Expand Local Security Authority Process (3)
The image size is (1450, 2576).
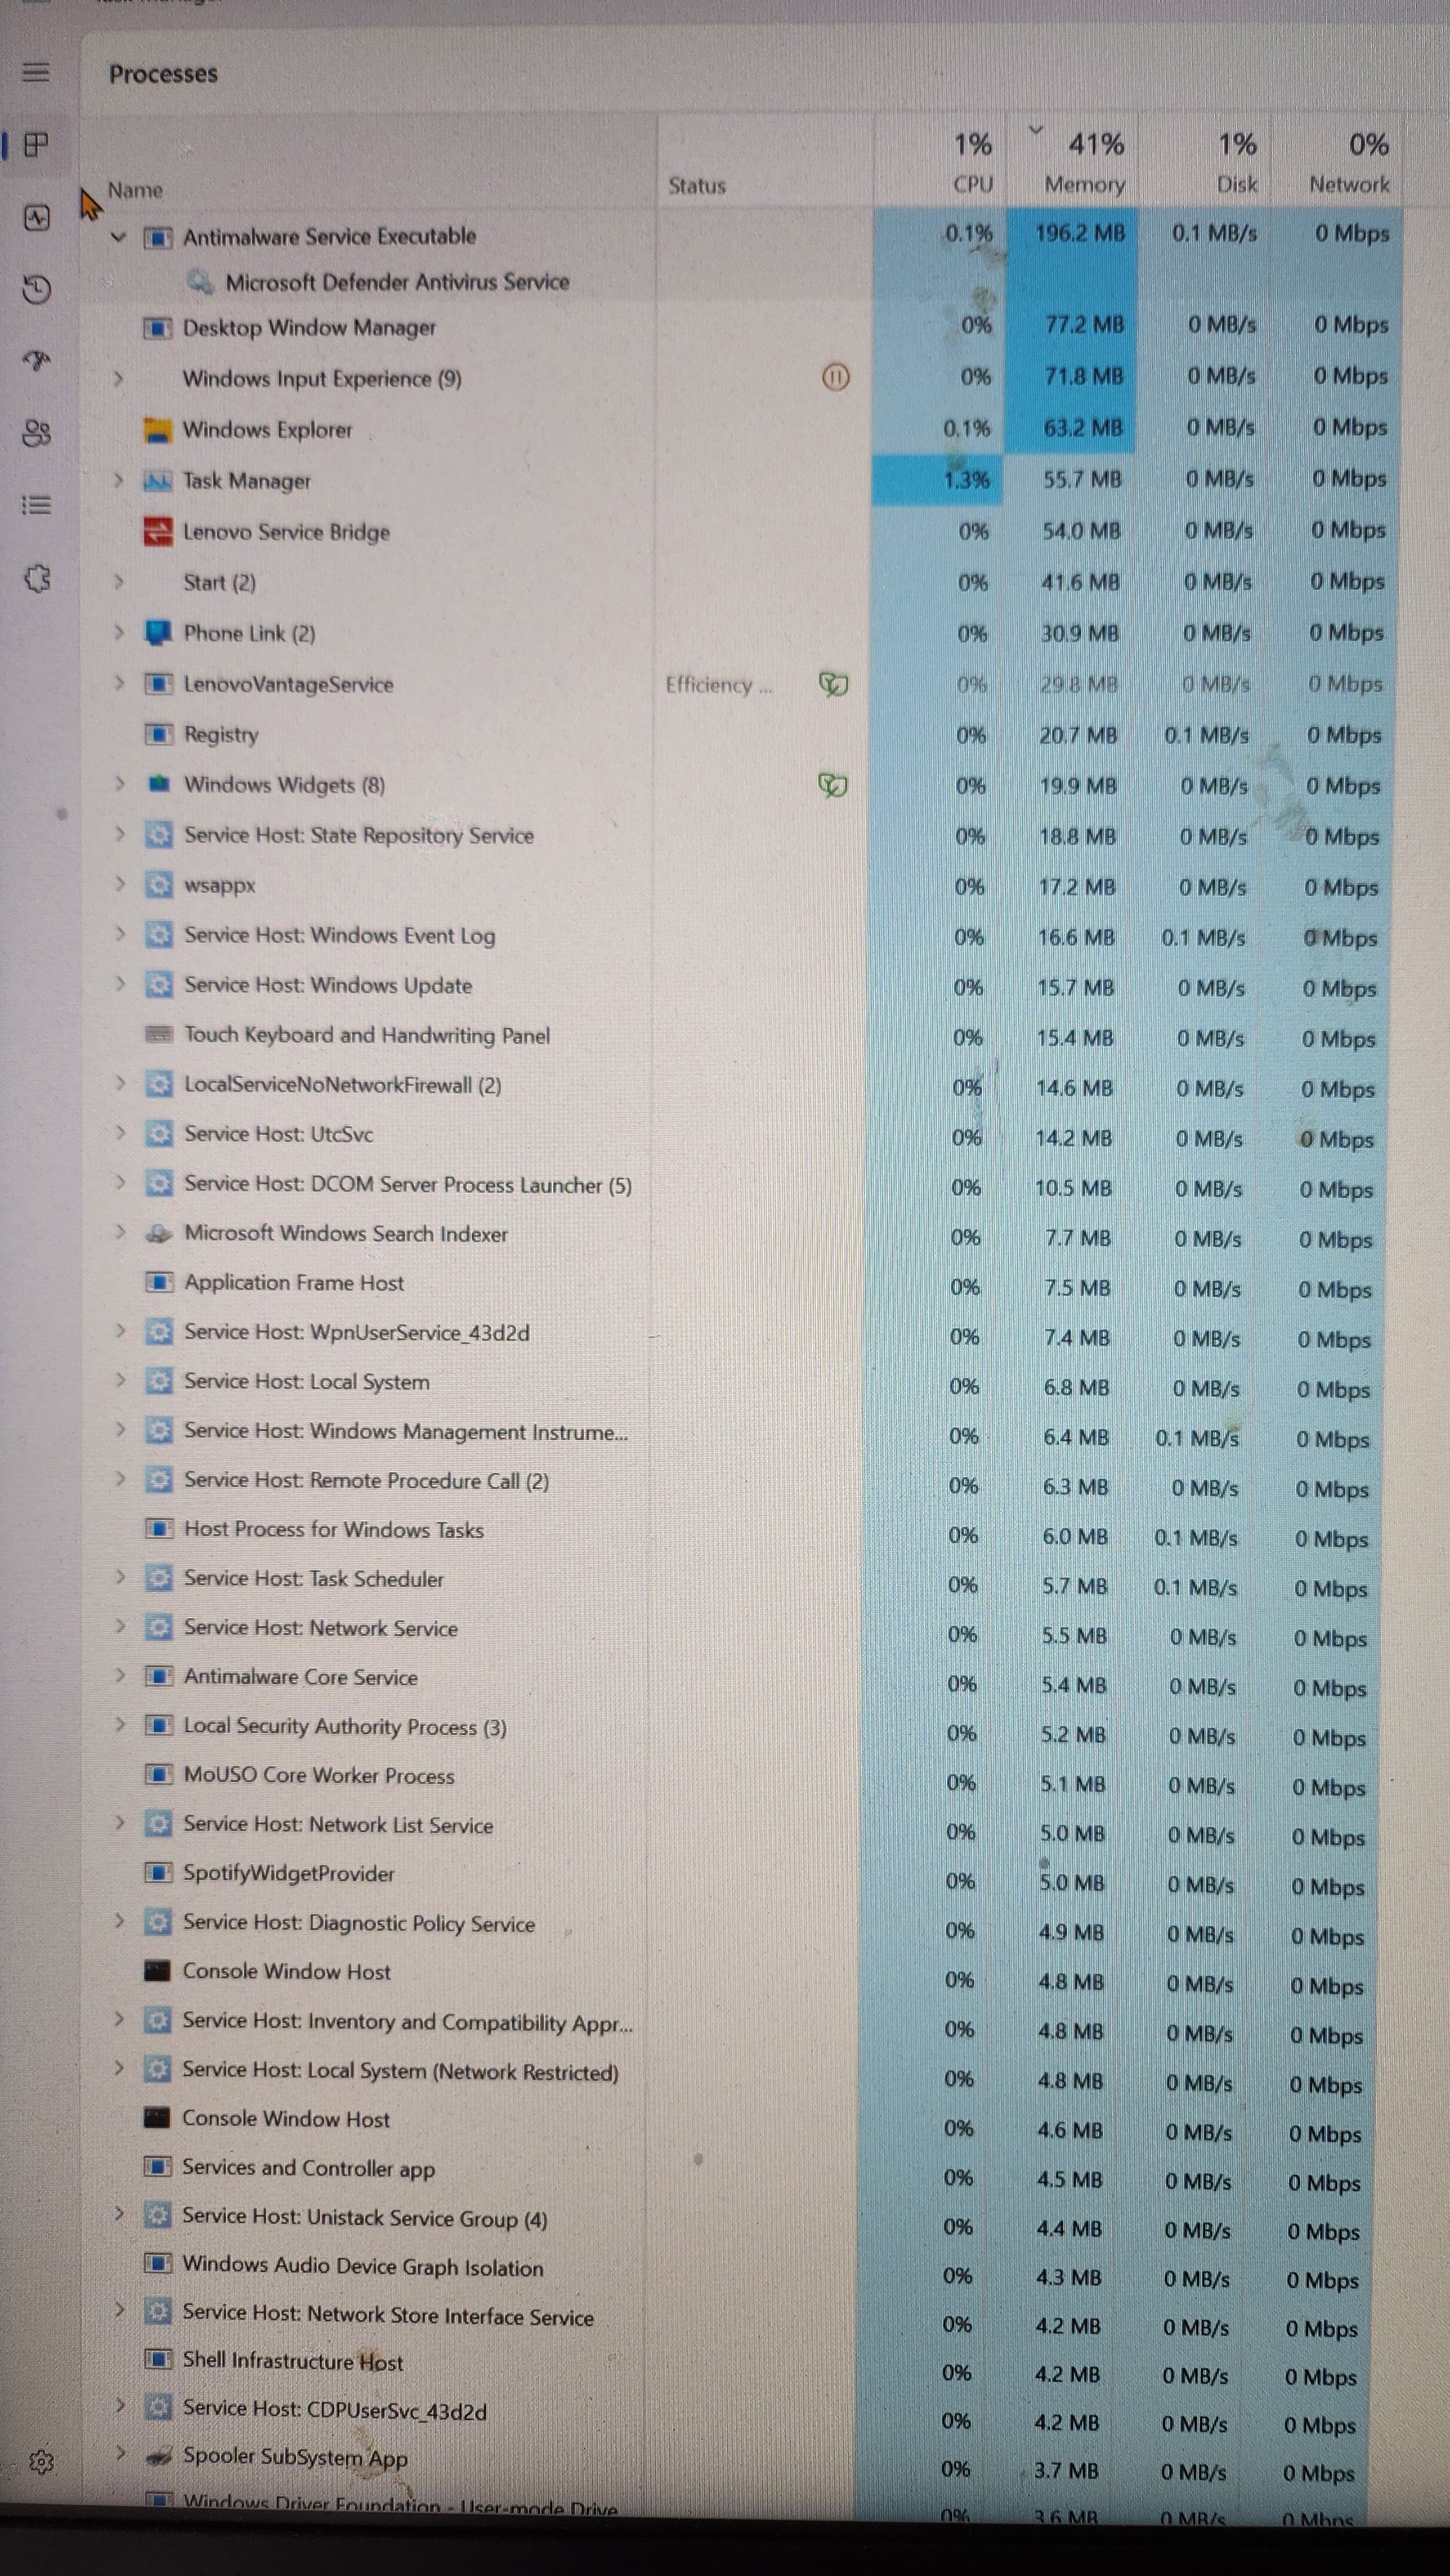click(x=120, y=1724)
